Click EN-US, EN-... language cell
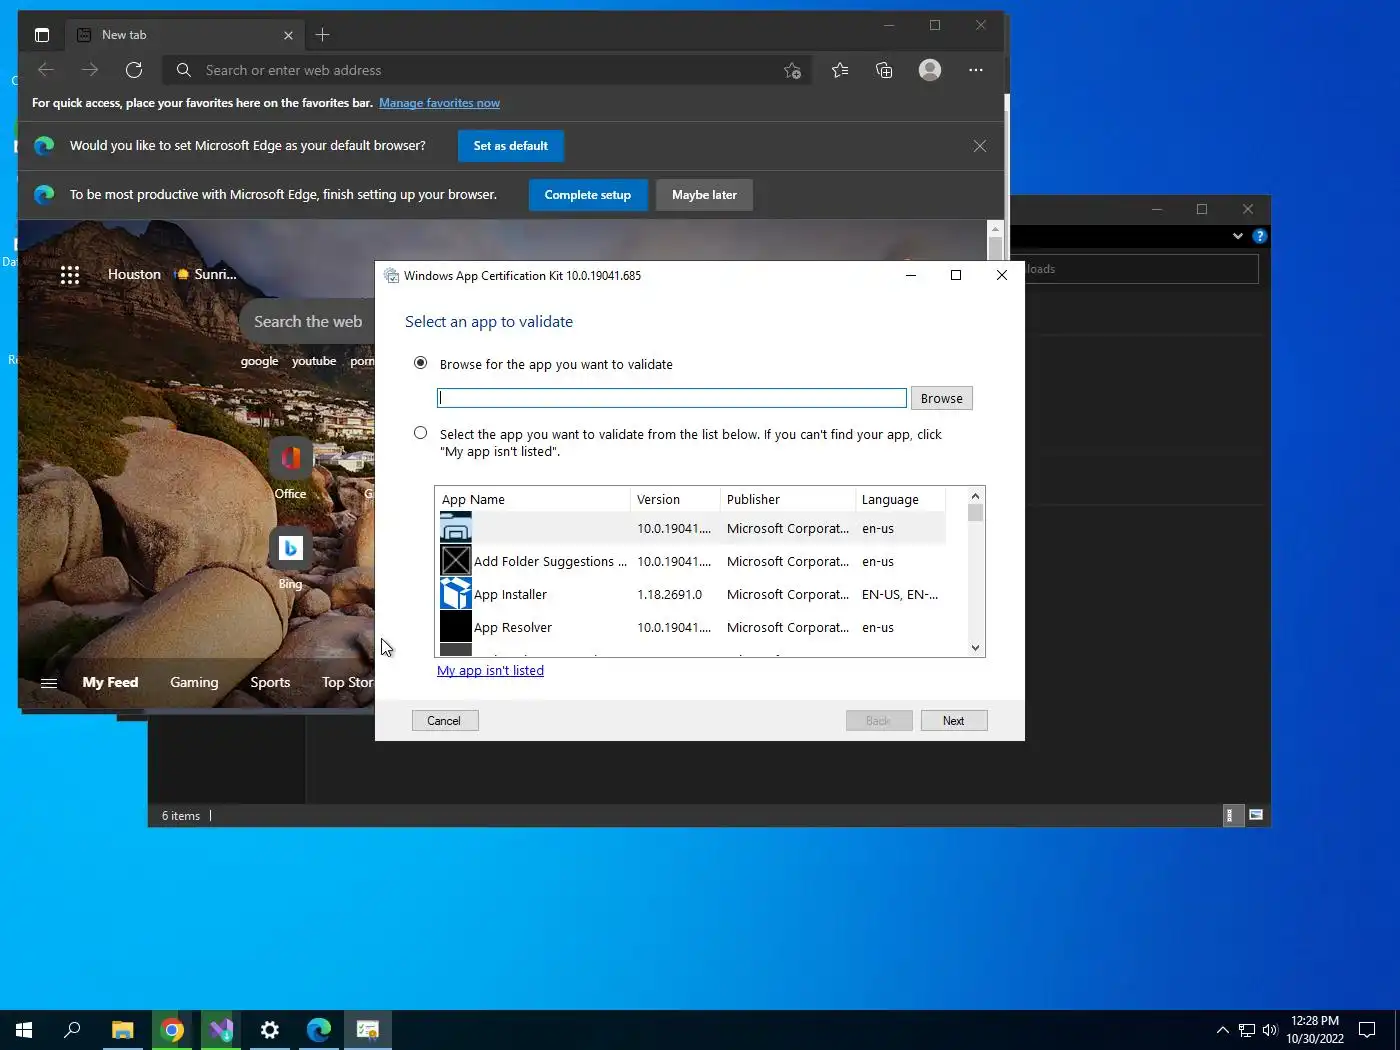1400x1050 pixels. point(900,594)
